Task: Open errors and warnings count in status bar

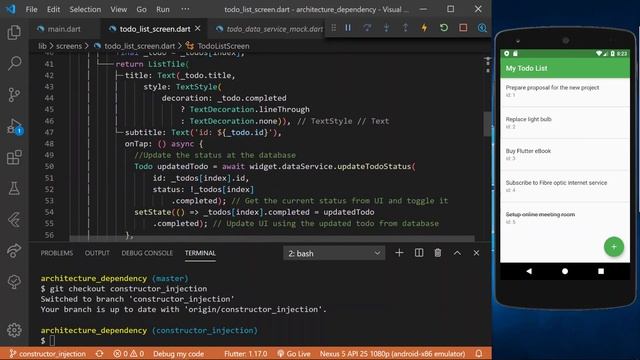Action: pyautogui.click(x=128, y=354)
